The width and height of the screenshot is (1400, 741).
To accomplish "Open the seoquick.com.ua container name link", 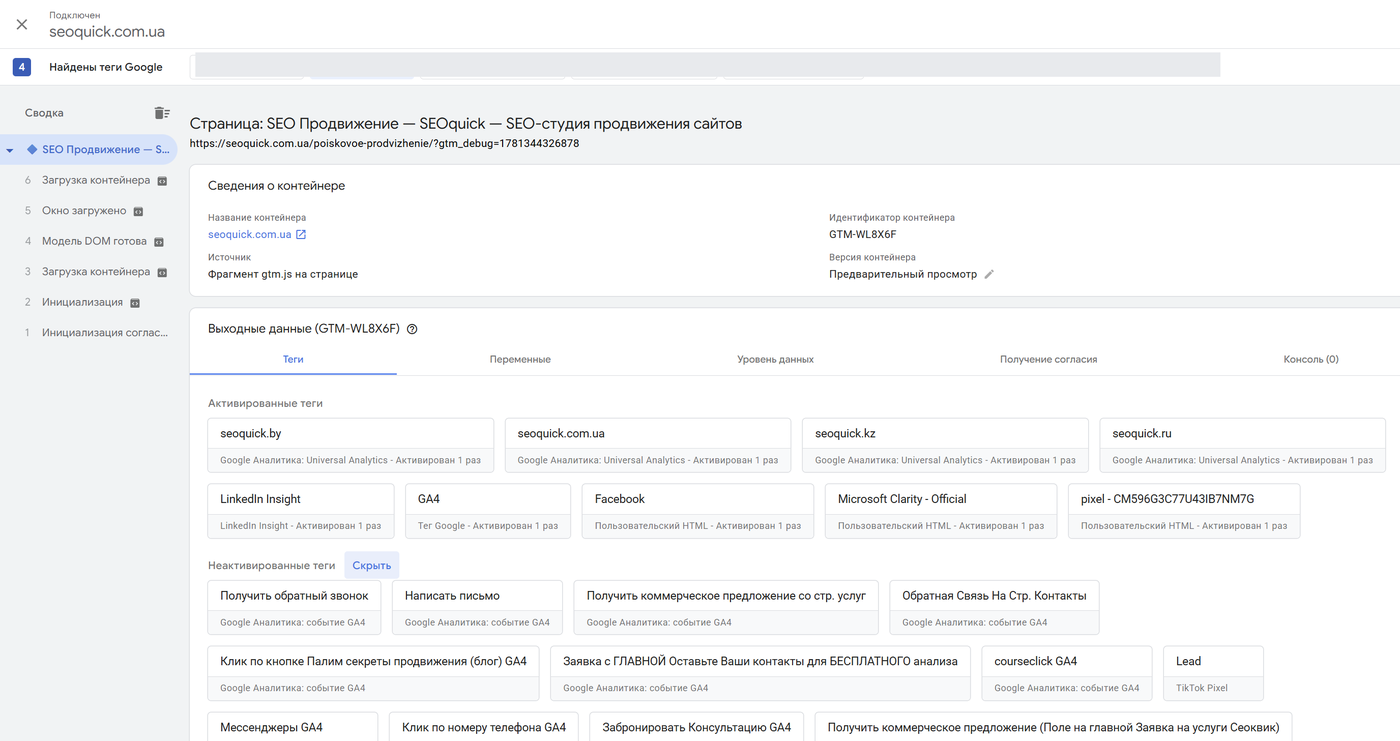I will click(249, 235).
